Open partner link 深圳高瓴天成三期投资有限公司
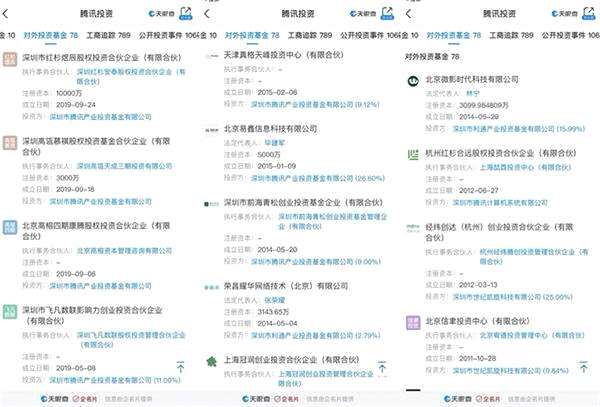The width and height of the screenshot is (600, 407). tap(124, 166)
